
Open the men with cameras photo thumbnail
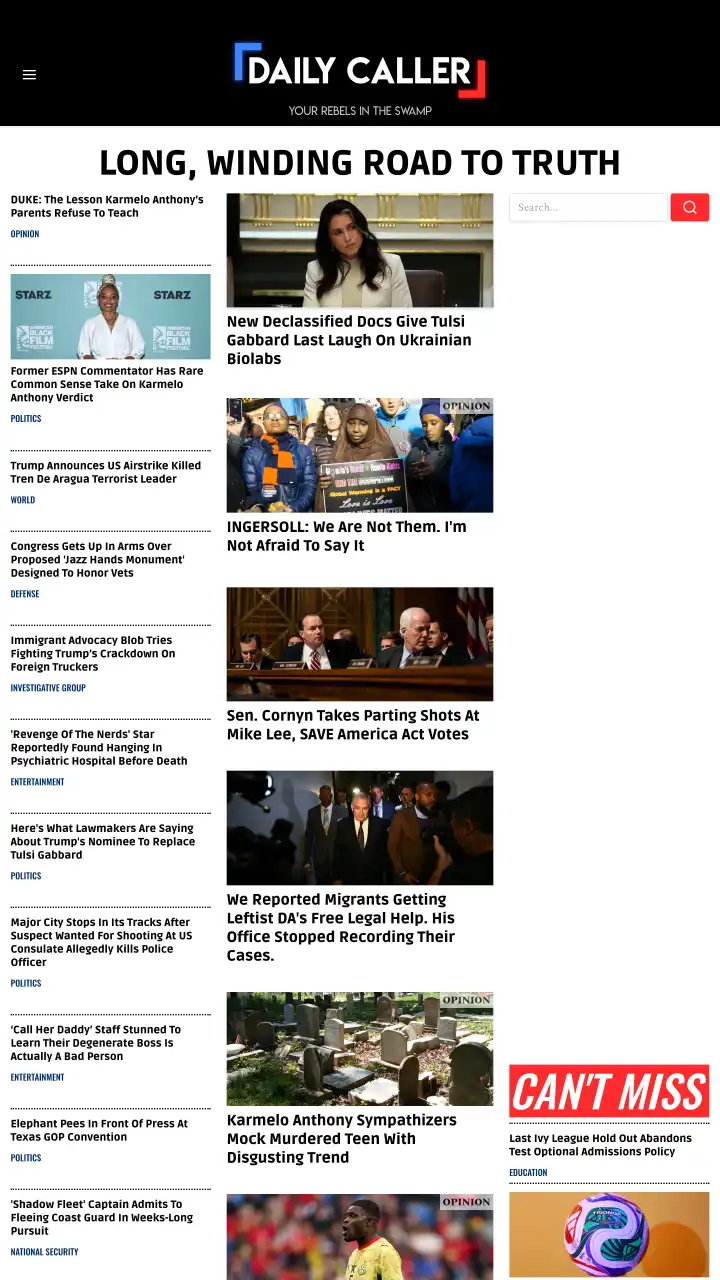pos(360,828)
